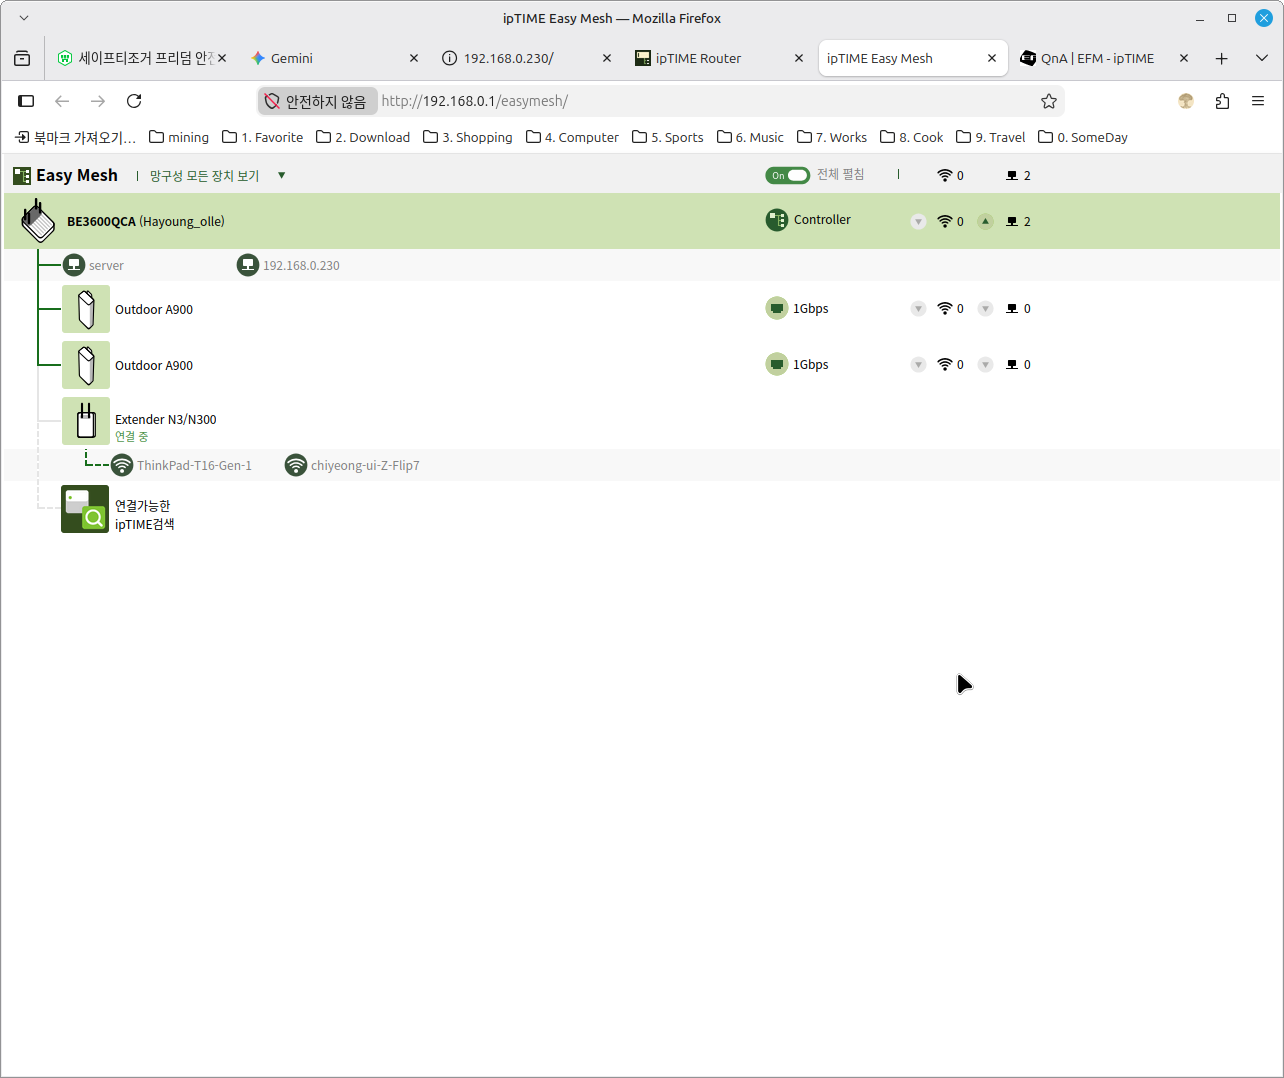Bookmark this page with the star icon

[1049, 101]
